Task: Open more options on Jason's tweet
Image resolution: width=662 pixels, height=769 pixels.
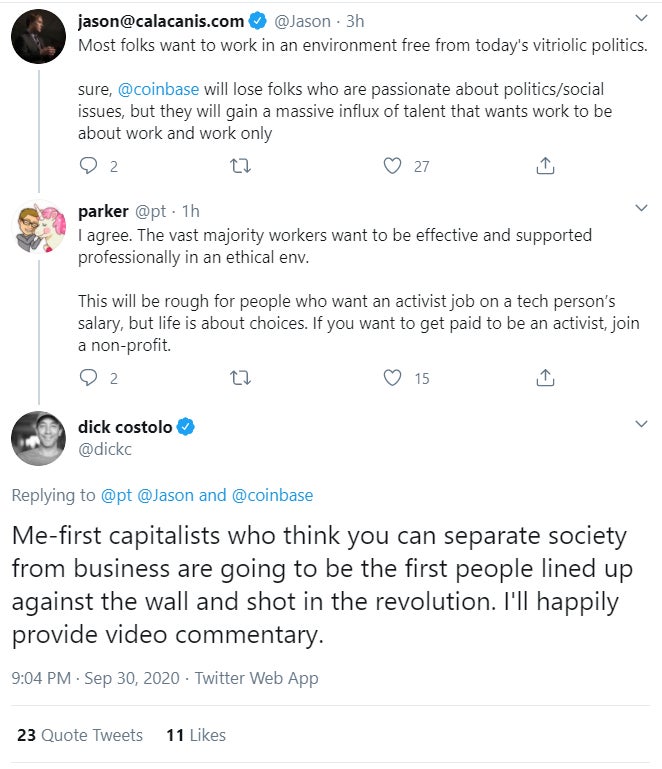Action: pyautogui.click(x=641, y=19)
